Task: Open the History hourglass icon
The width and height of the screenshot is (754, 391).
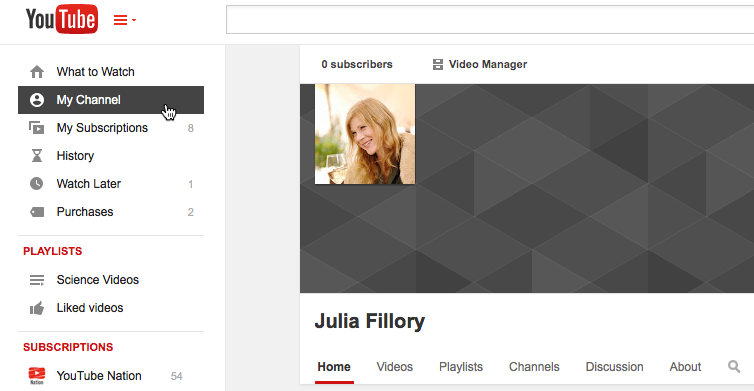Action: point(37,156)
